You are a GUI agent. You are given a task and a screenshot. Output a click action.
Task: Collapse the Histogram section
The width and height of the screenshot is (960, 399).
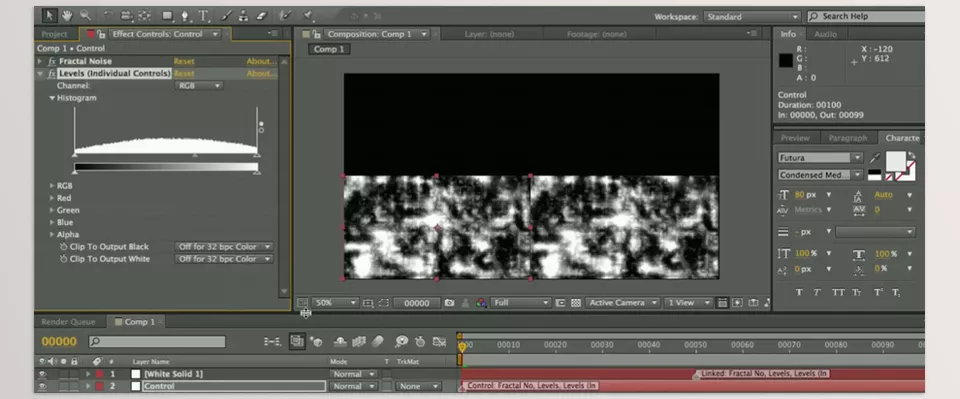tap(52, 98)
